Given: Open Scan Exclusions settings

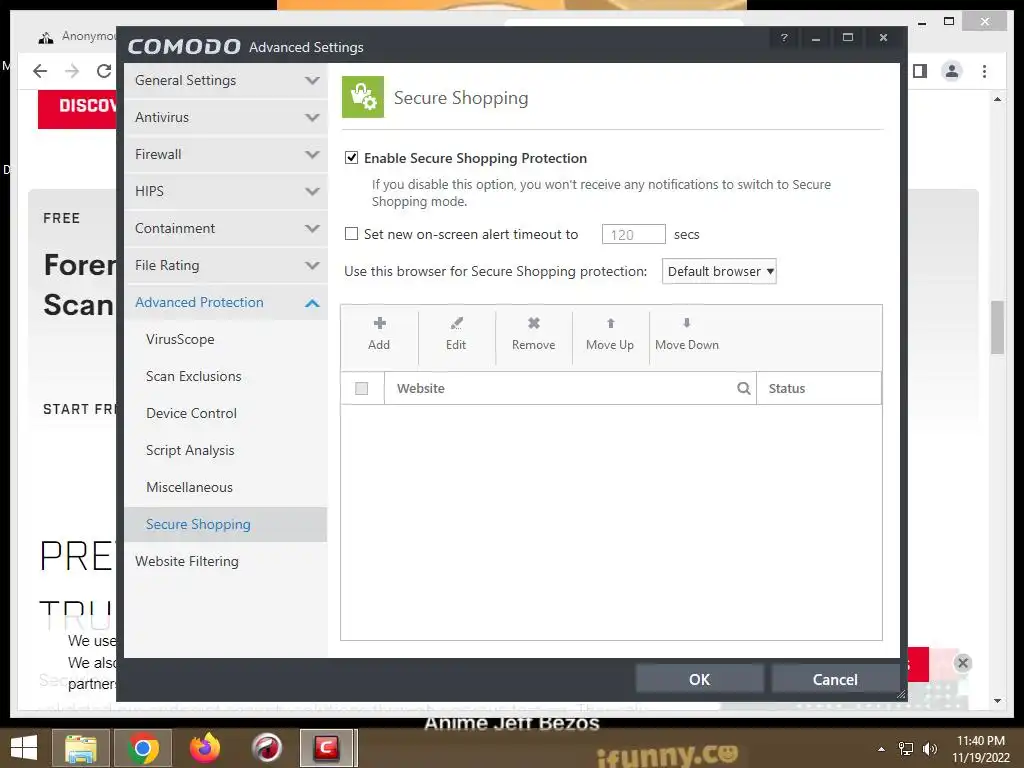Looking at the screenshot, I should pyautogui.click(x=193, y=376).
